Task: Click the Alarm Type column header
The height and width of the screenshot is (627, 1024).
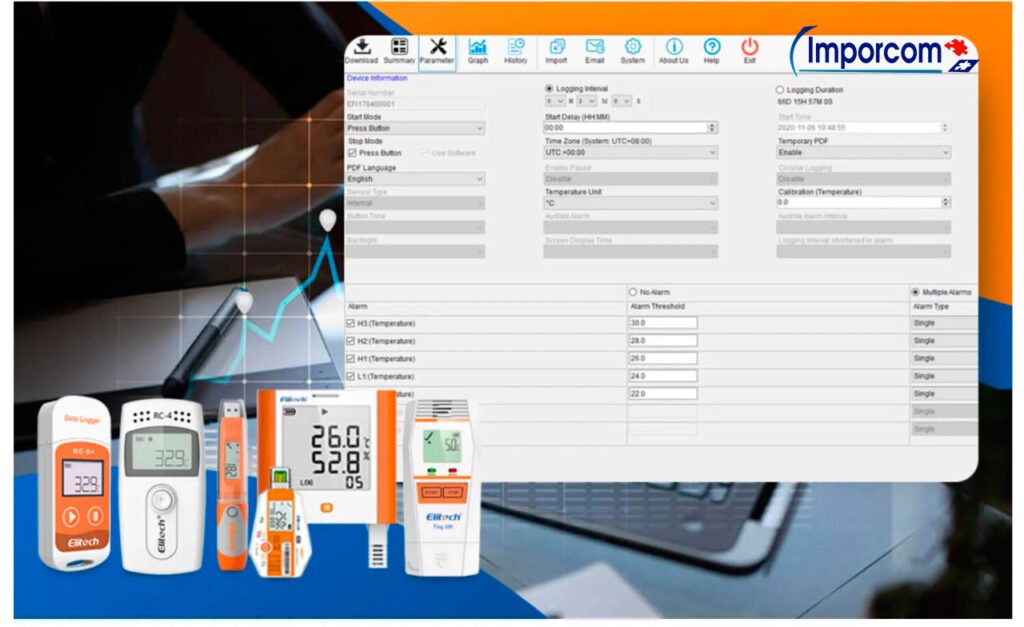Action: tap(931, 306)
